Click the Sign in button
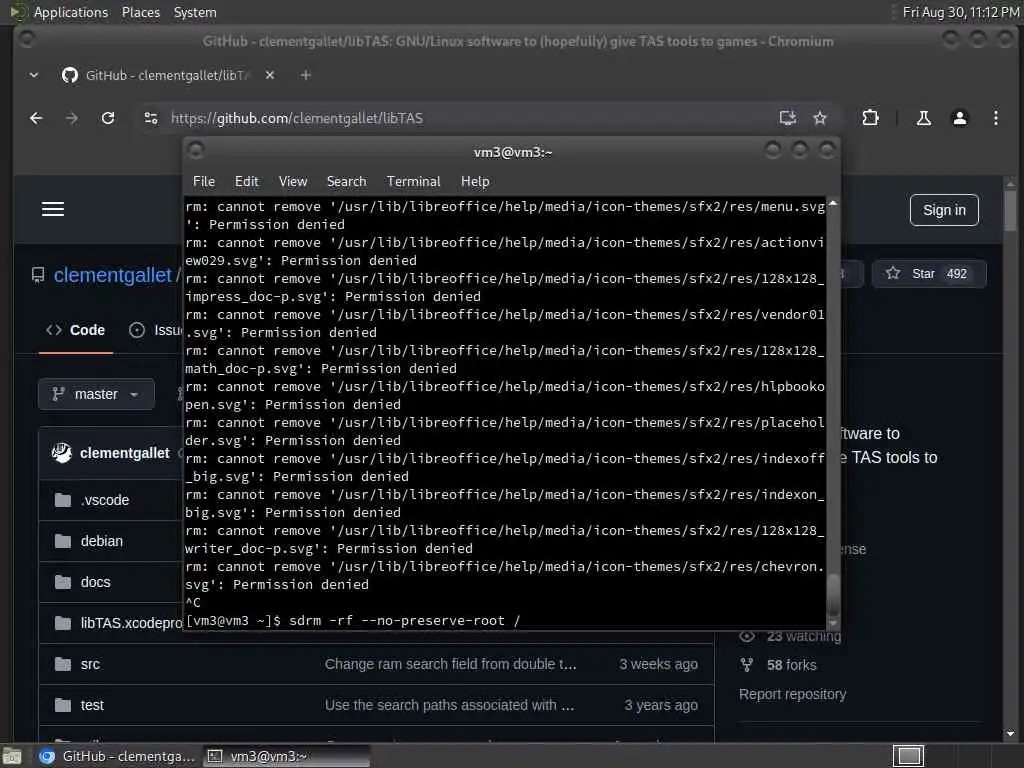Viewport: 1024px width, 768px height. coord(944,210)
